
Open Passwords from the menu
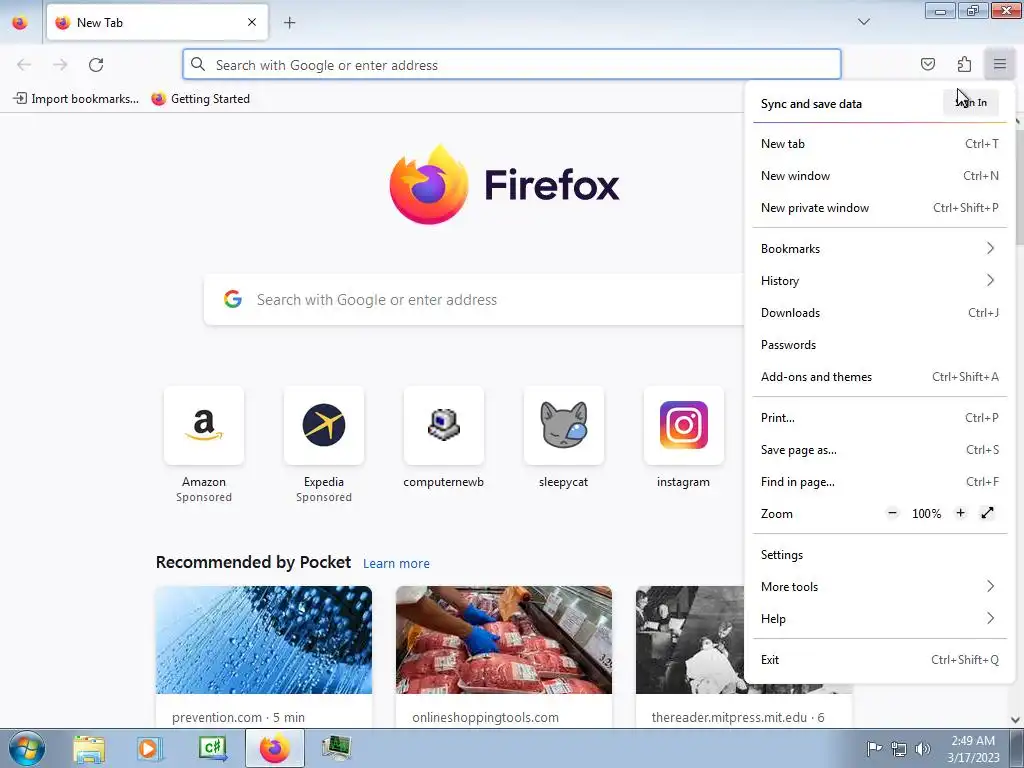pos(880,345)
